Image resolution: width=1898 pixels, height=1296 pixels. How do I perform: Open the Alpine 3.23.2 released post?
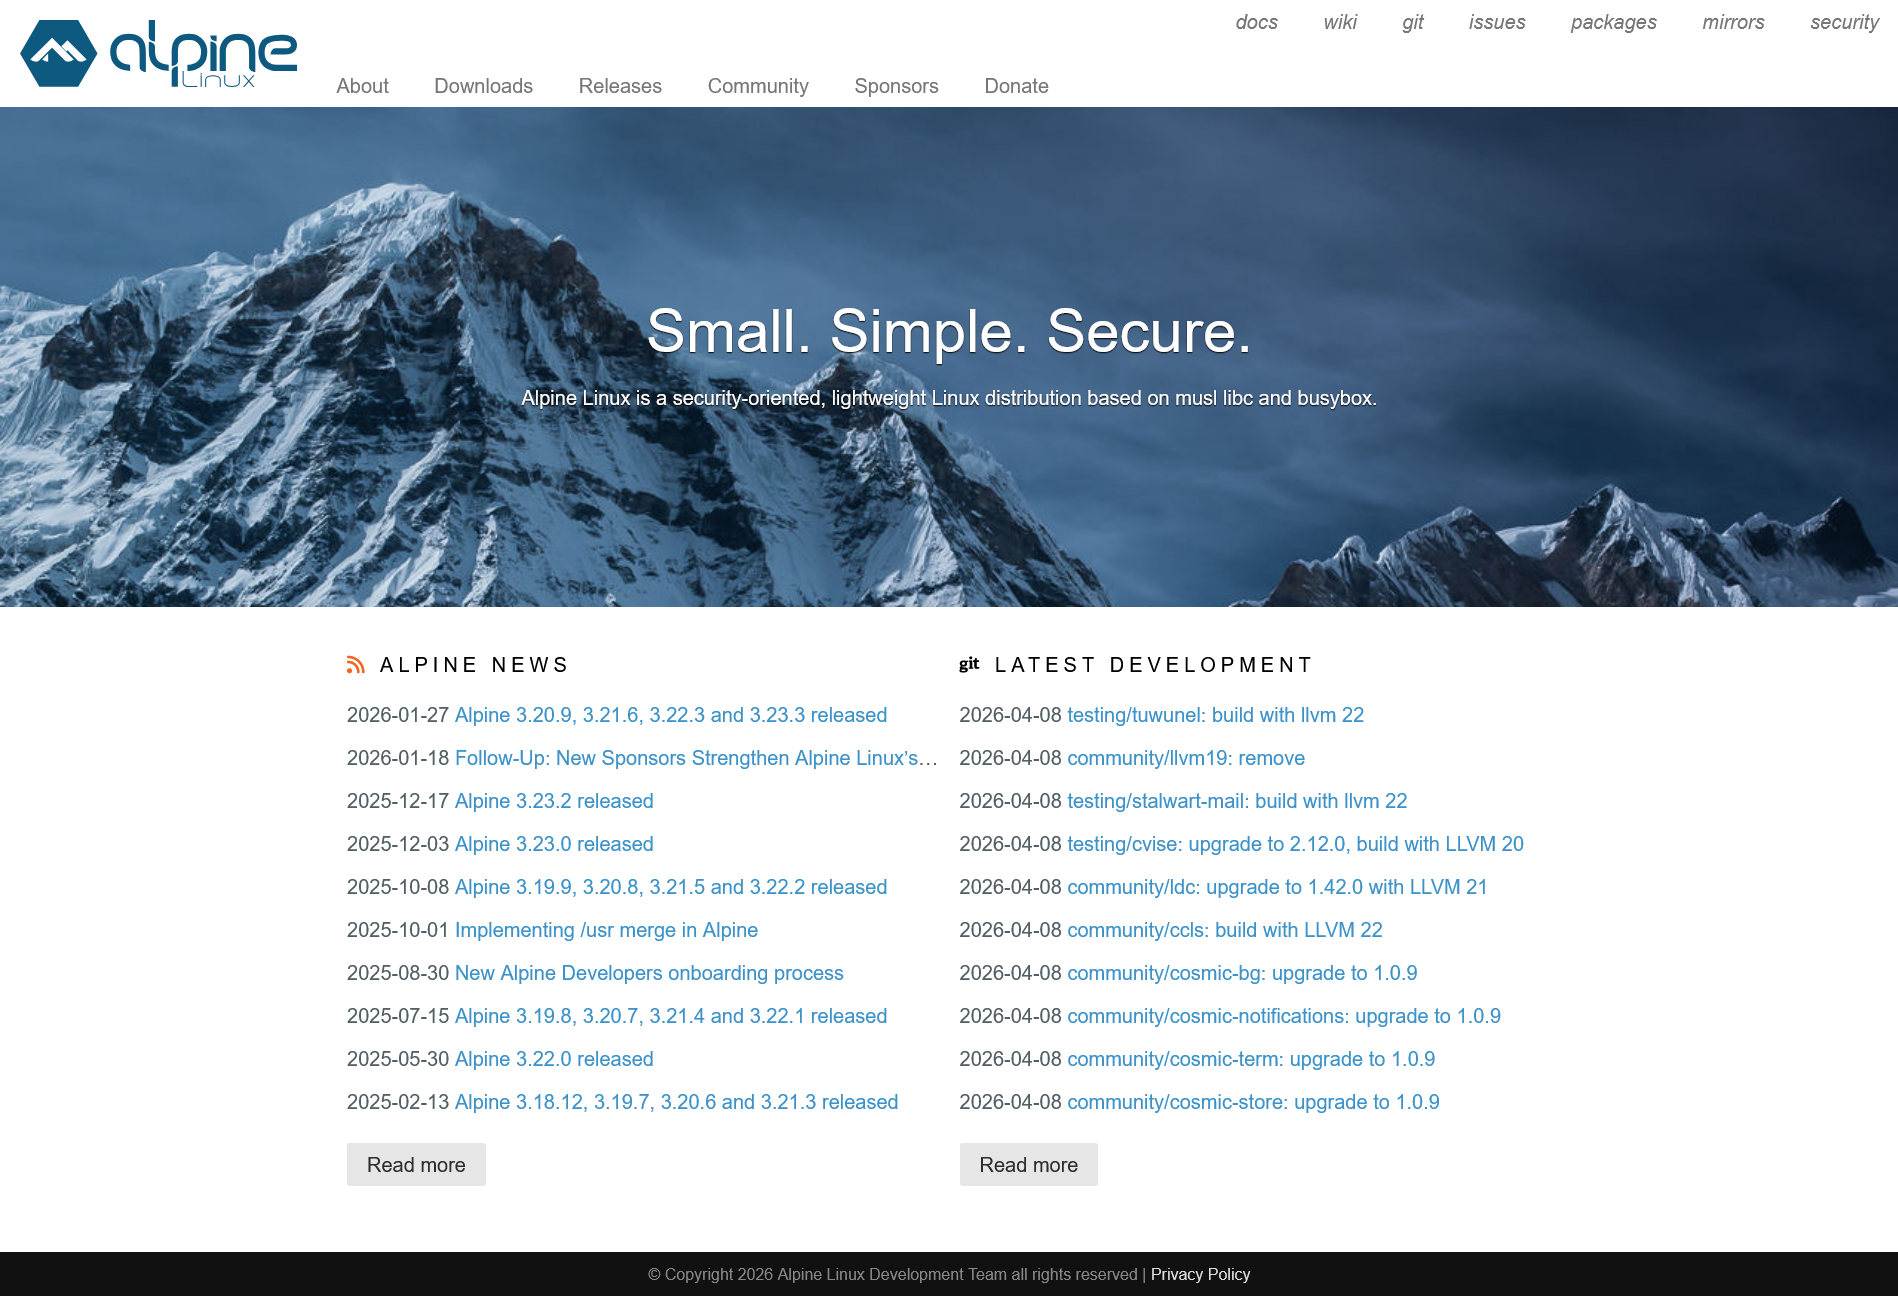point(554,801)
